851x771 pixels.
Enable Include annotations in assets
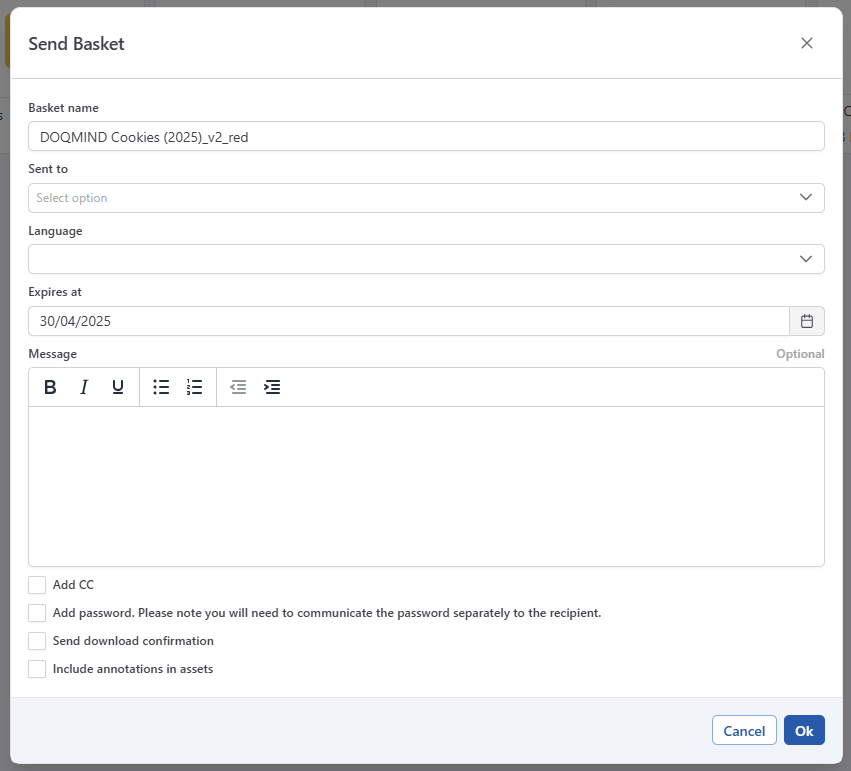coord(37,669)
